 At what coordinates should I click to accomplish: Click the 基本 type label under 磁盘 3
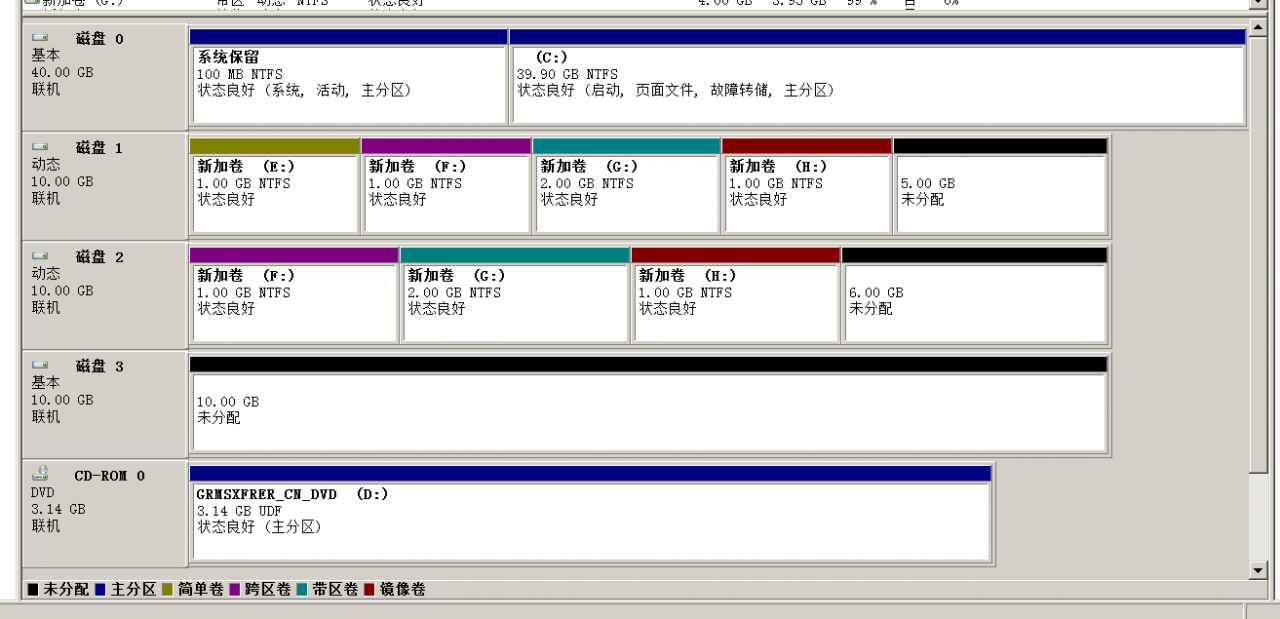tap(46, 383)
